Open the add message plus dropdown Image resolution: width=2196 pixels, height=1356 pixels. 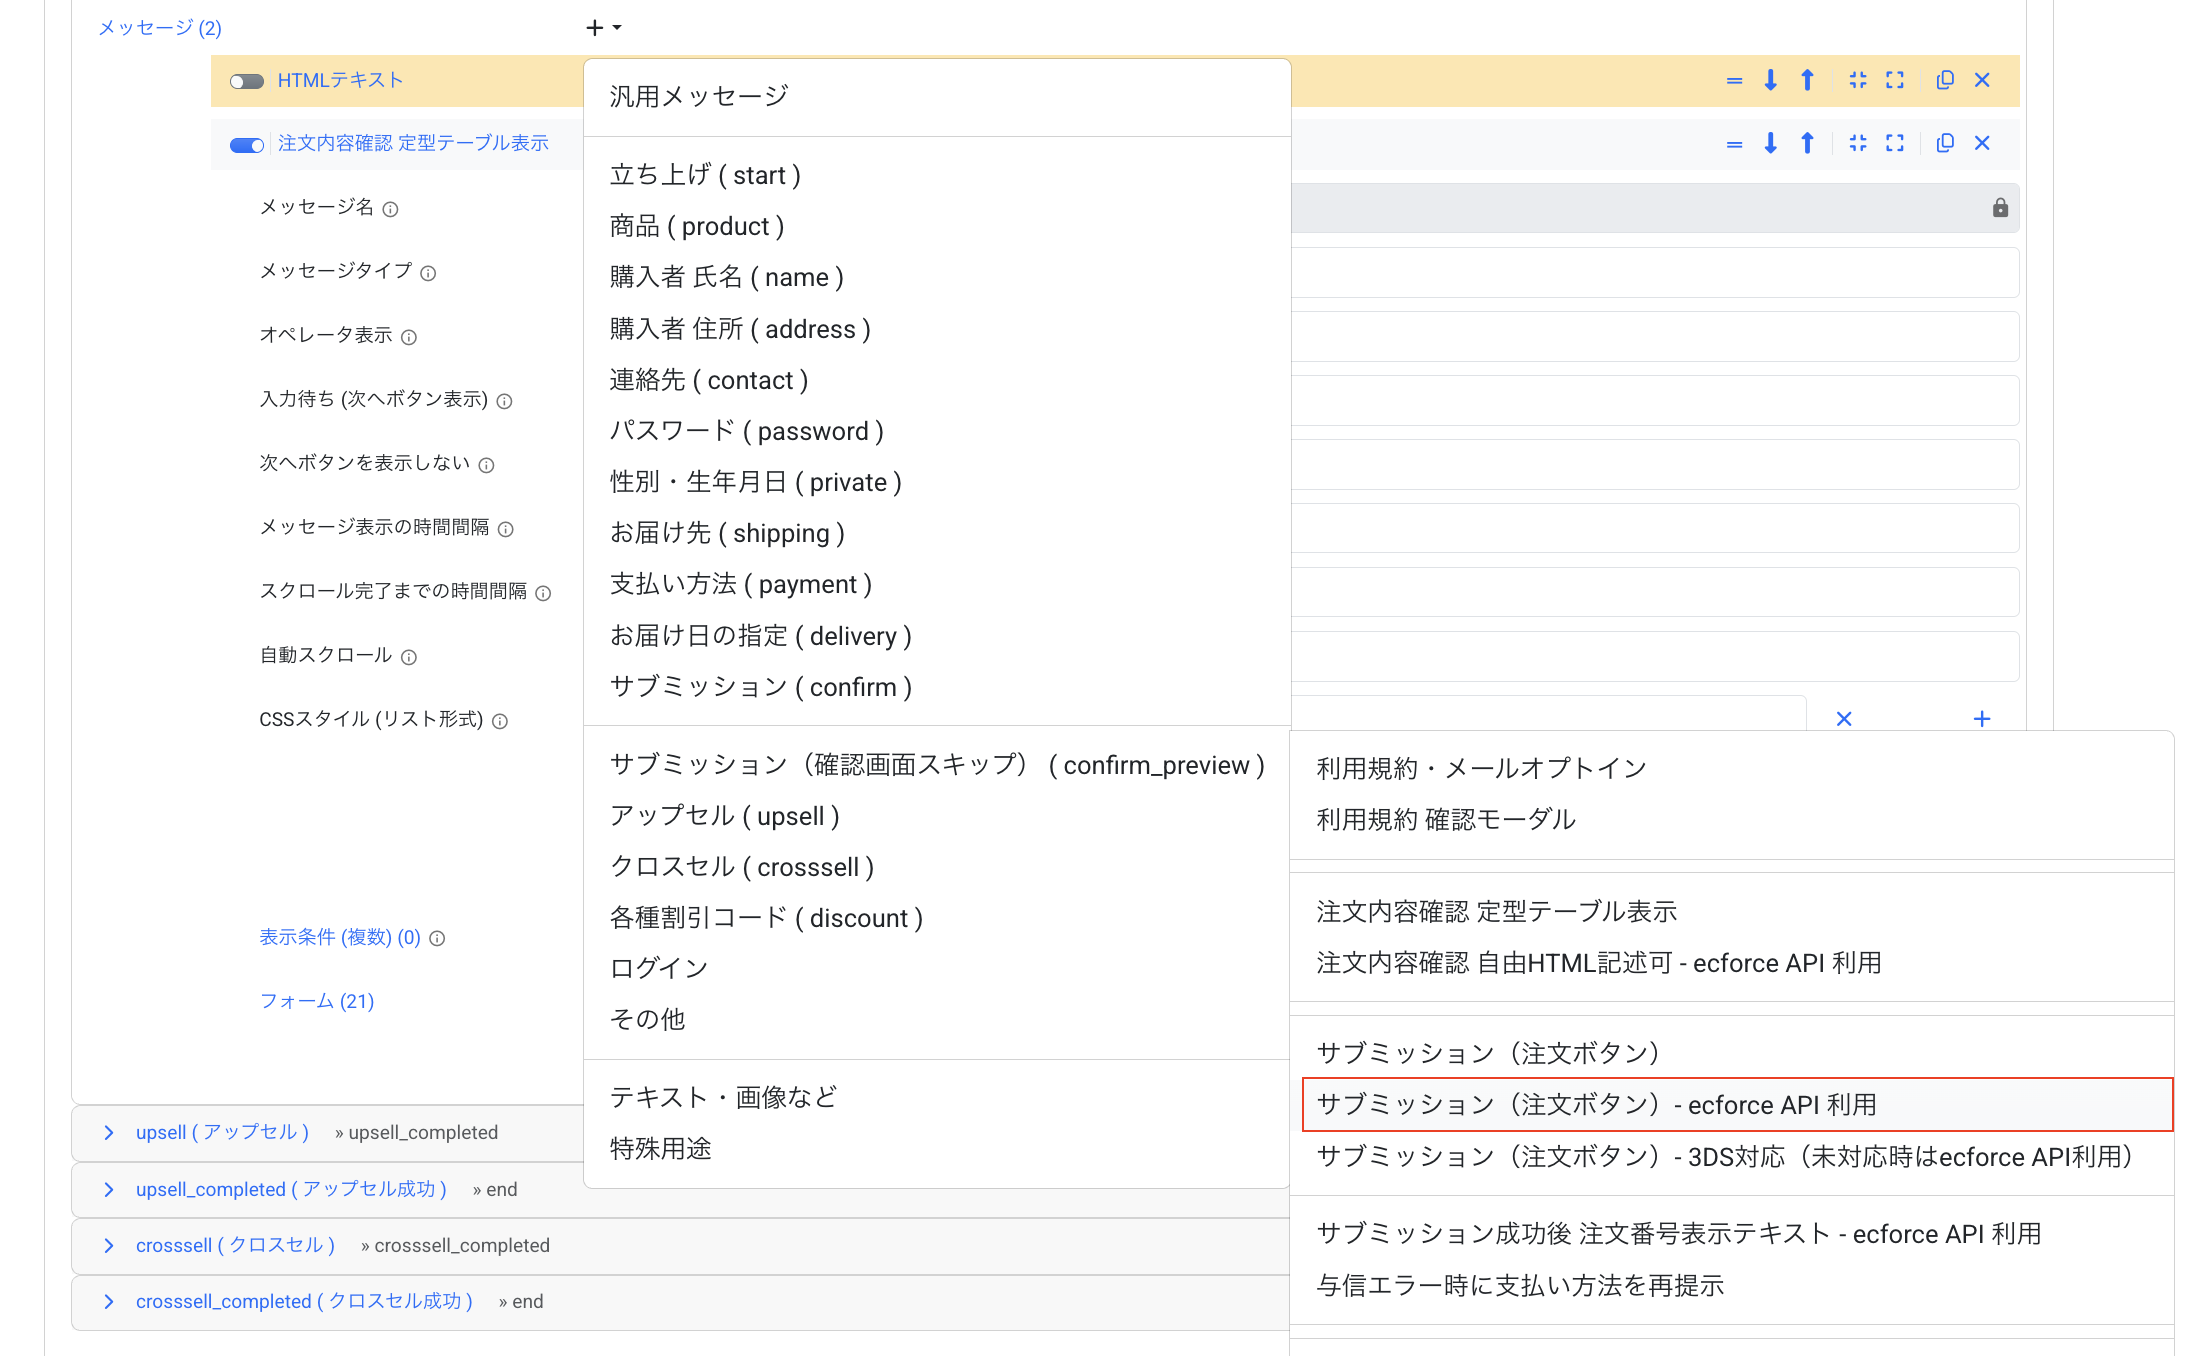click(x=603, y=27)
